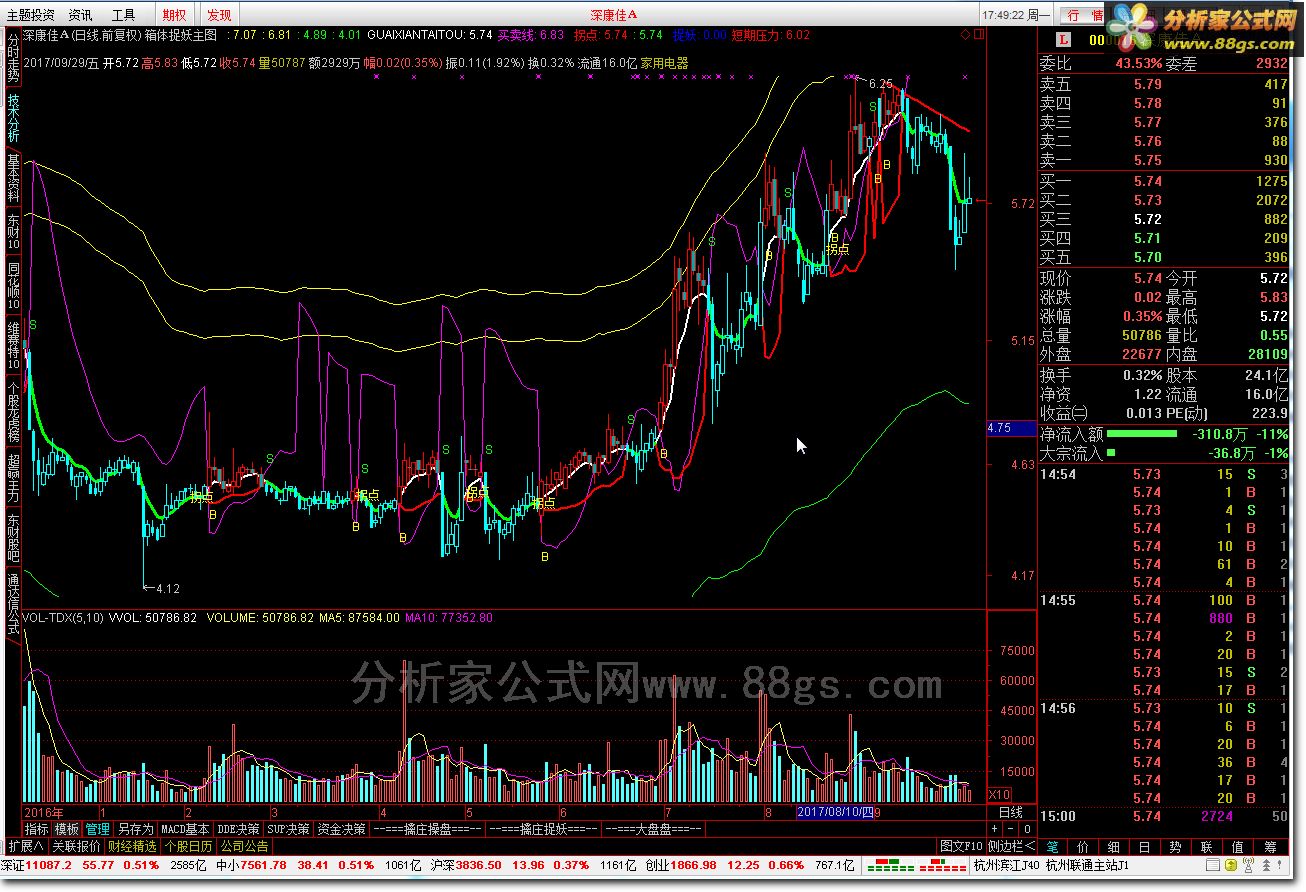Click the X10 volume scale marker
Image resolution: width=1306 pixels, height=892 pixels.
998,794
